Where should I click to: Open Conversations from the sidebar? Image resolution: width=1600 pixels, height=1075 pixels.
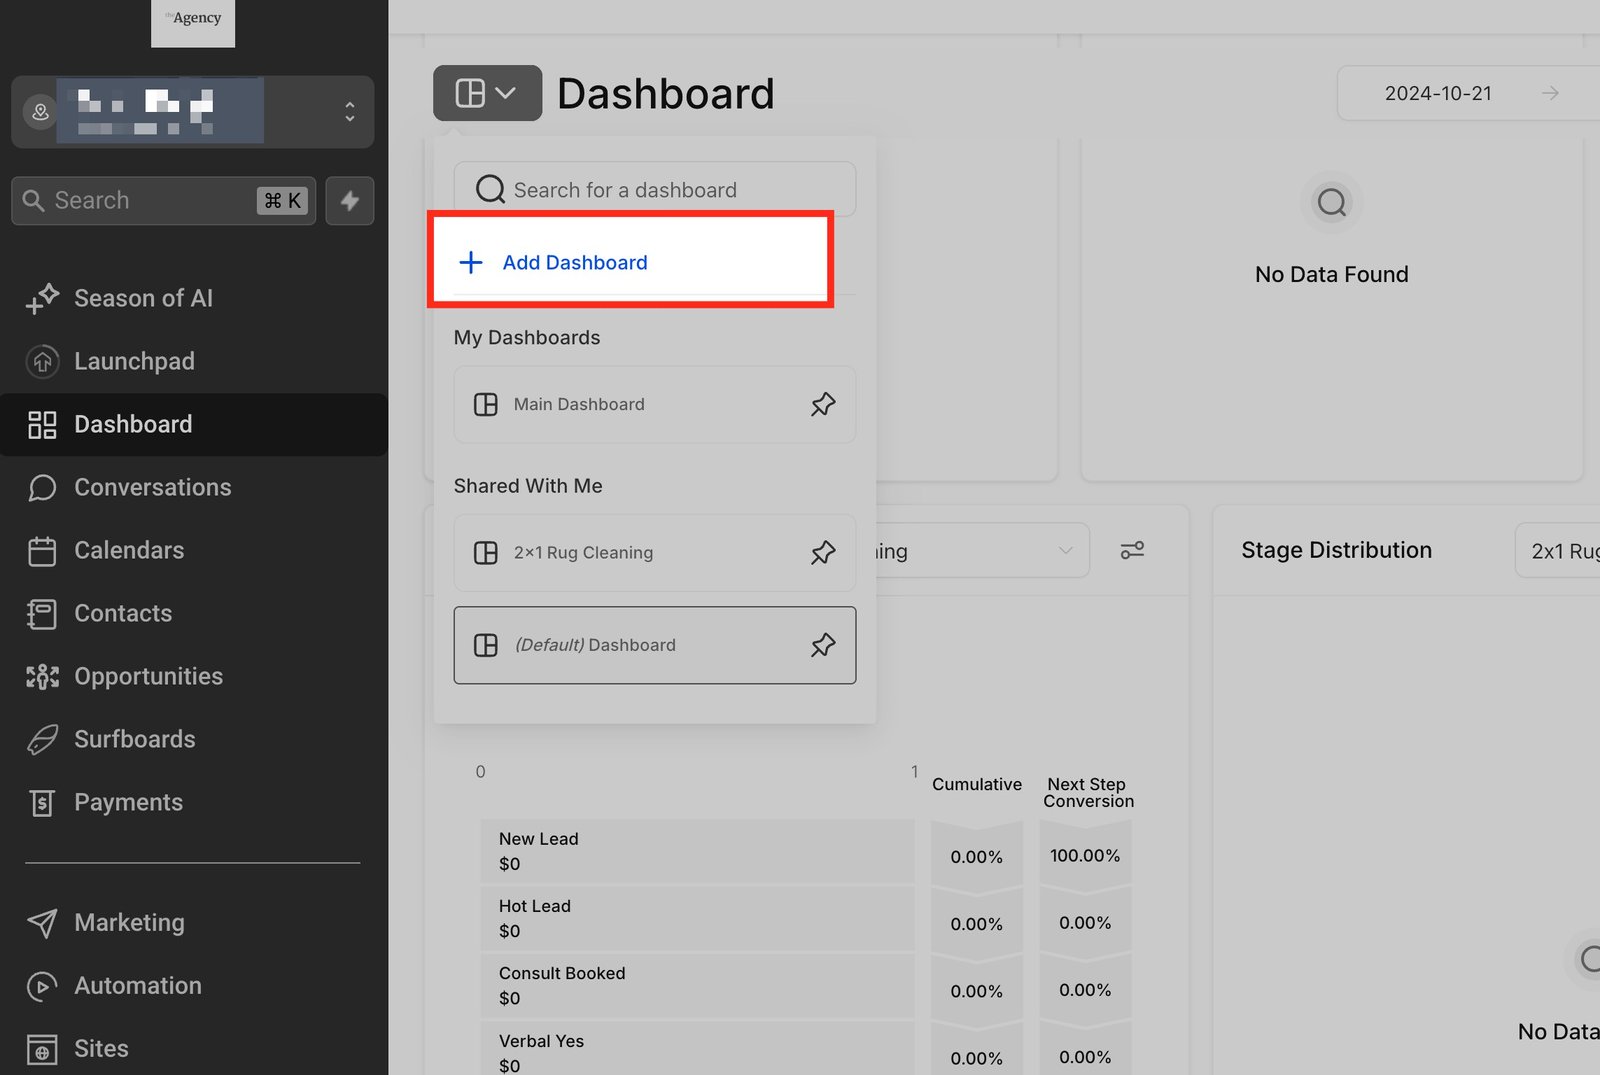(x=152, y=487)
